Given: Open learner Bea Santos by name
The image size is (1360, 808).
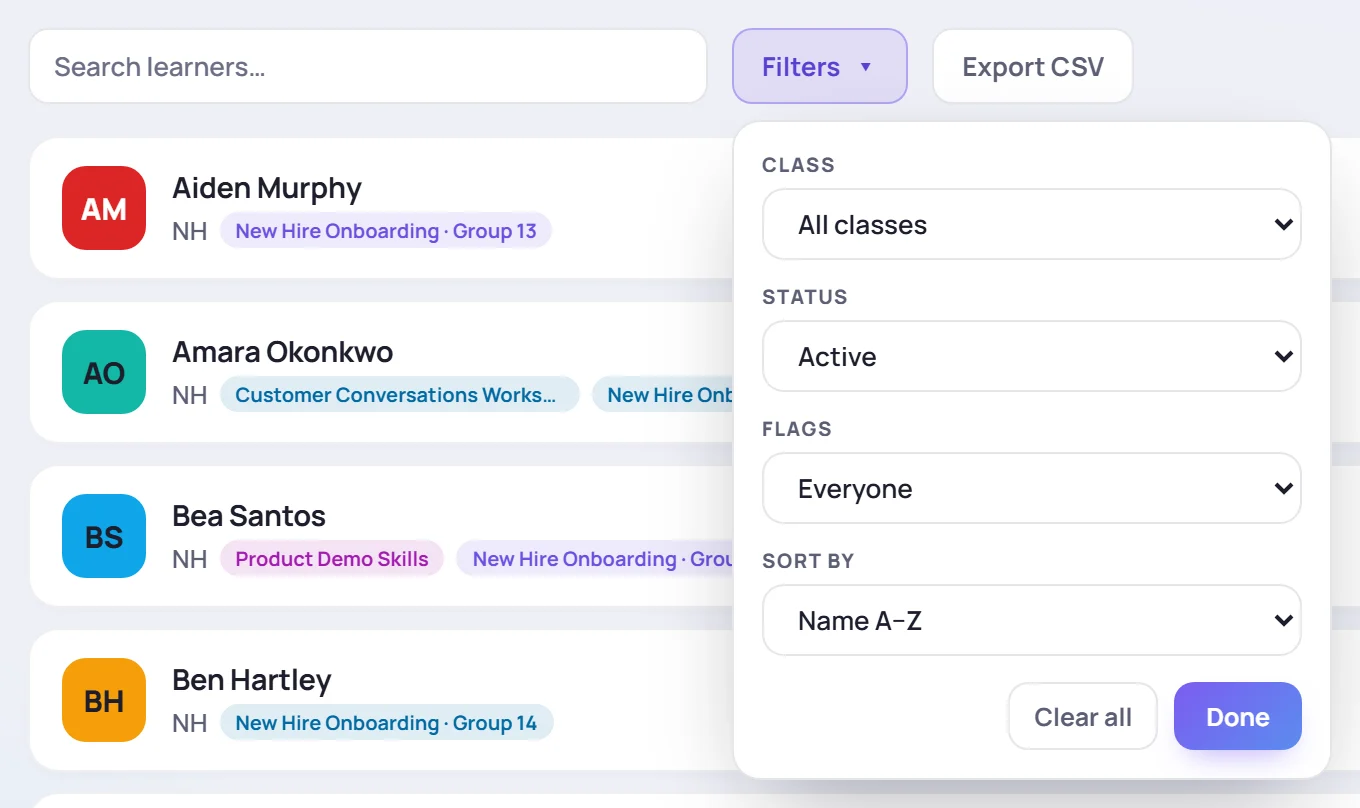Looking at the screenshot, I should pos(249,516).
